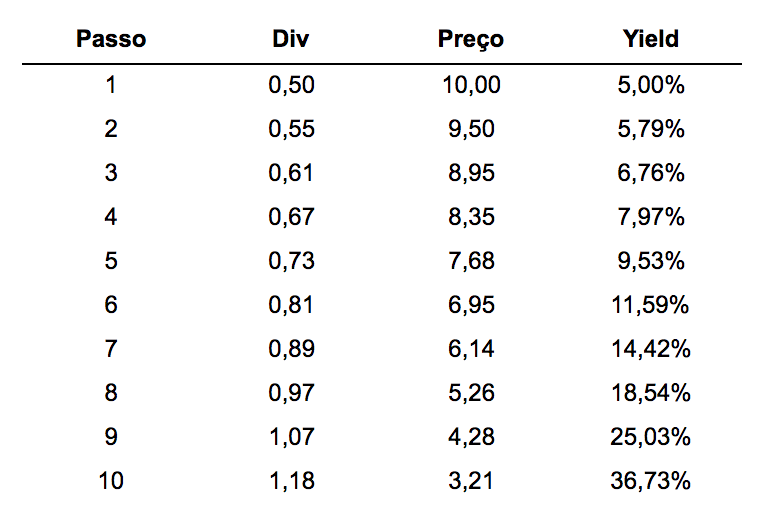Select the 6,76% yield cell
Viewport: 766px width, 531px height.
coord(651,173)
